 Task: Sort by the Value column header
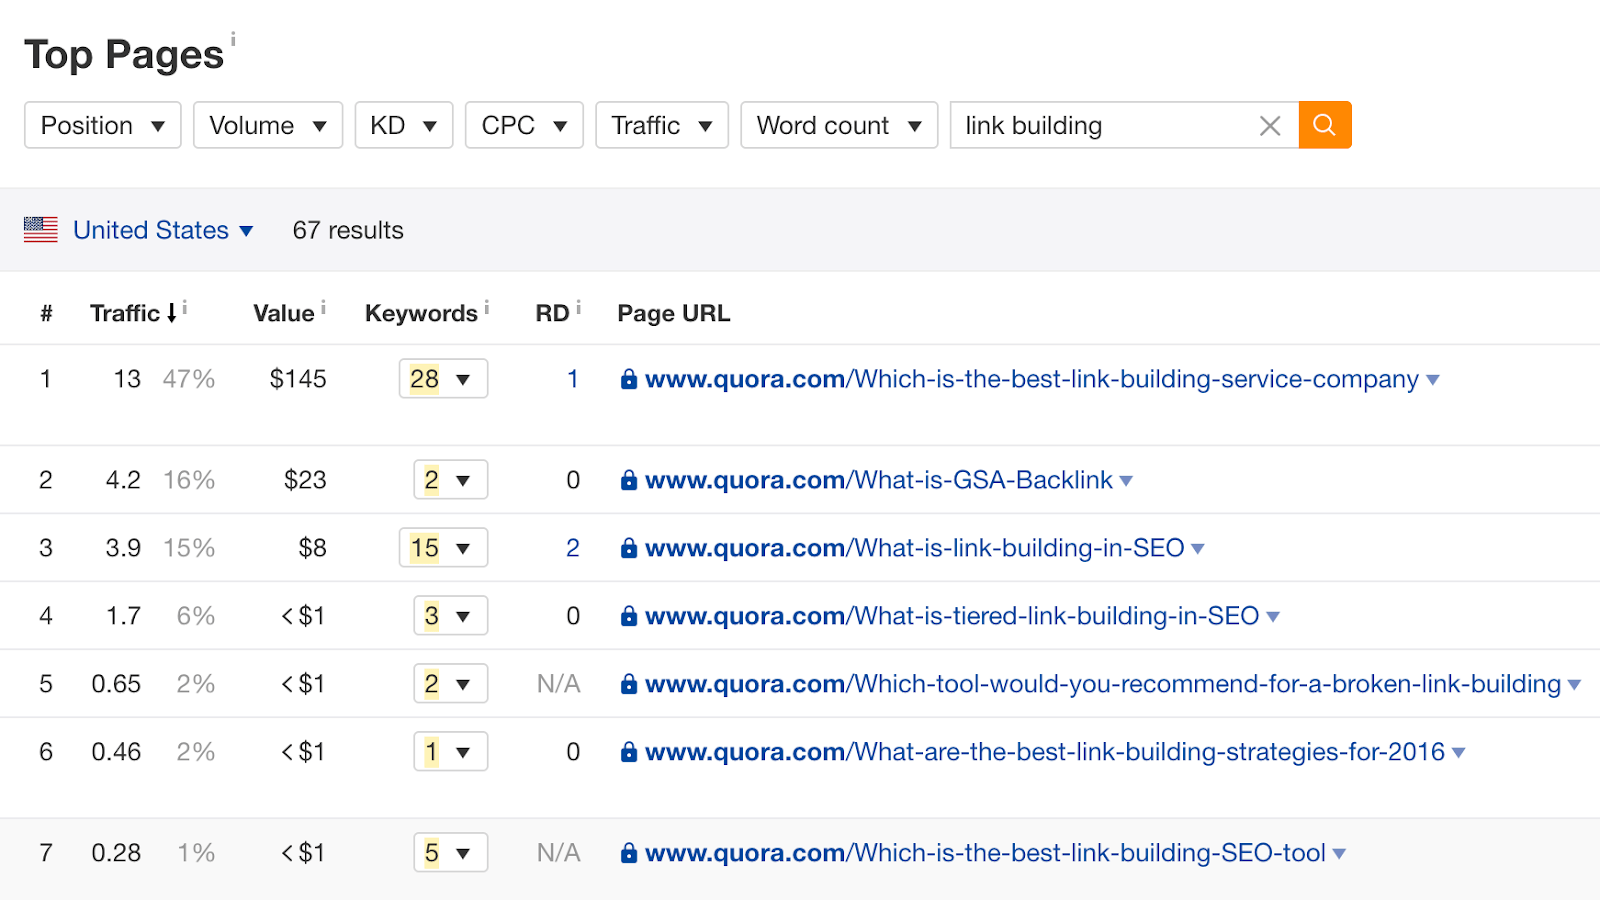tap(284, 313)
